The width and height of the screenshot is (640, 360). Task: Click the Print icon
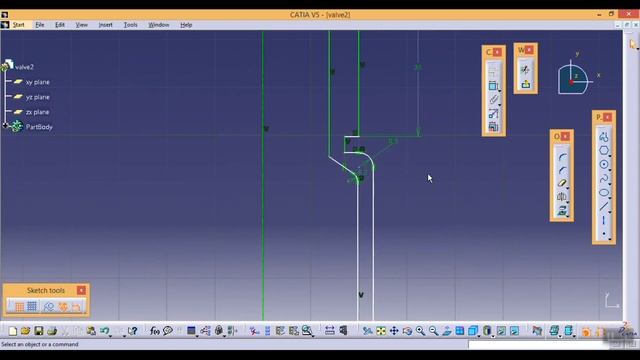pyautogui.click(x=52, y=331)
